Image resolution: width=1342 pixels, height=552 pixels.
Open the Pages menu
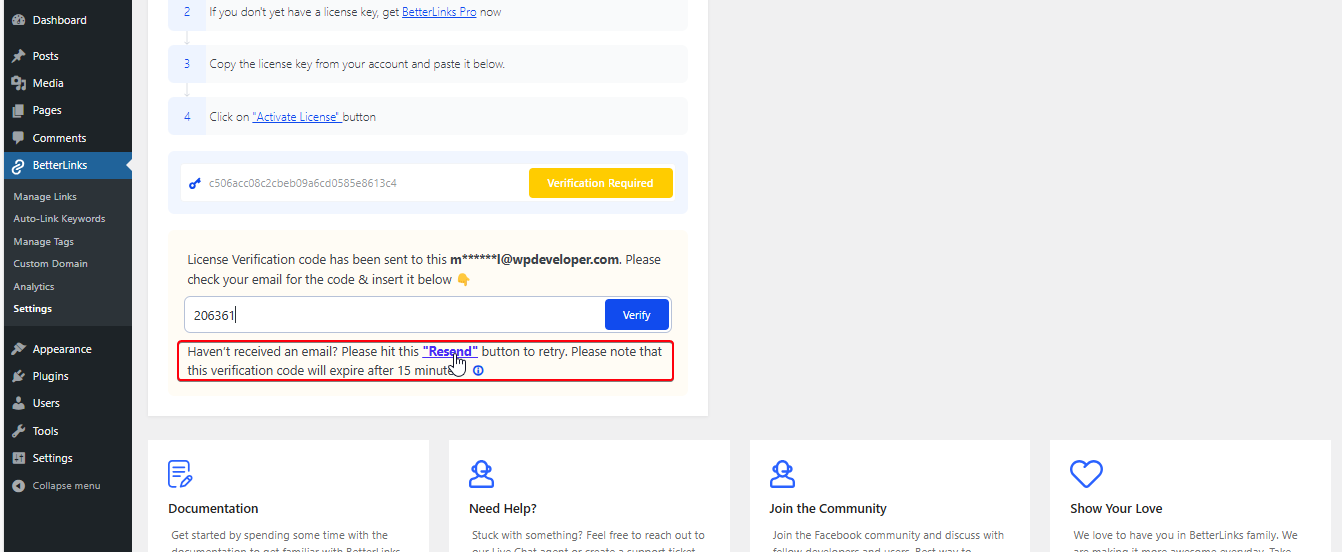[x=66, y=110]
